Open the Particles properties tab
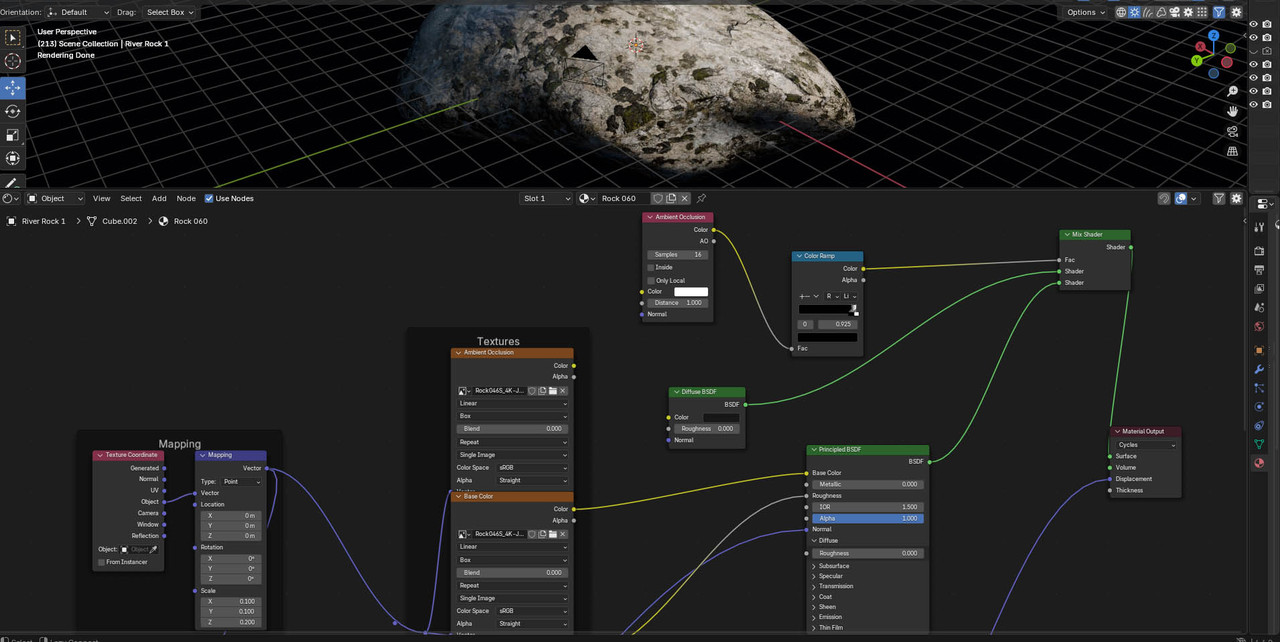The height and width of the screenshot is (642, 1280). tap(1259, 388)
